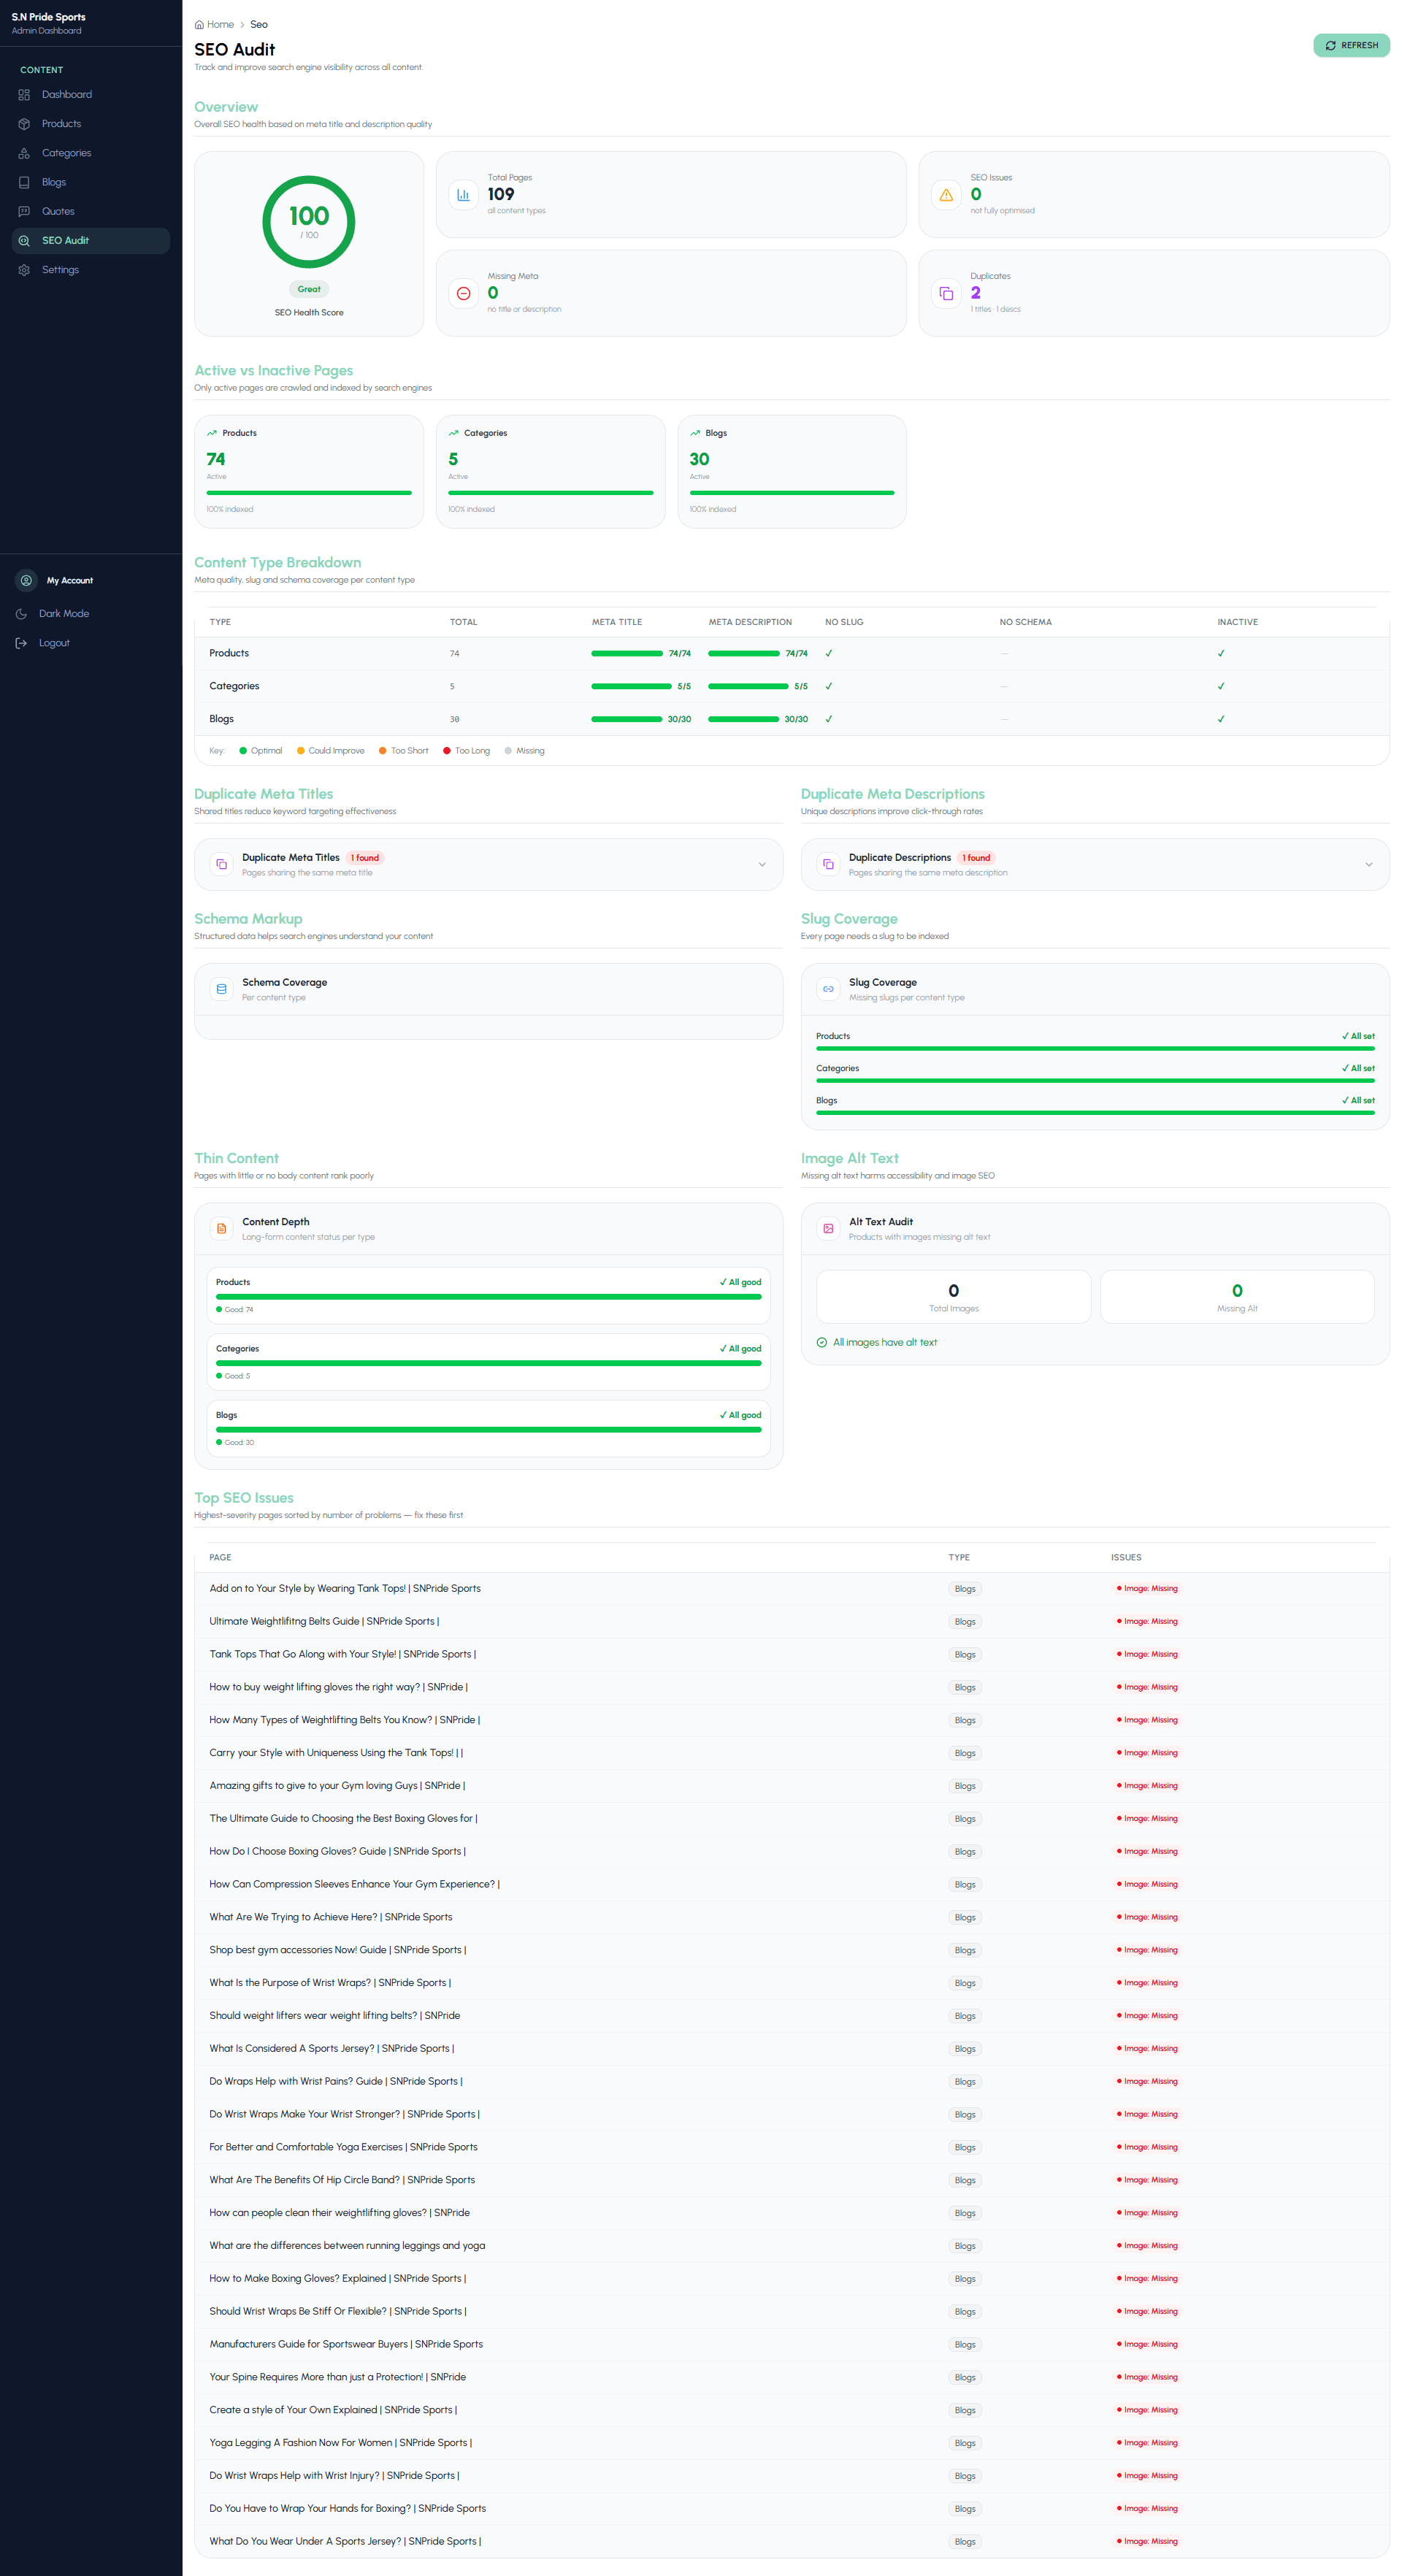Click the 1 found badge on Duplicate Meta Titles
1402x2576 pixels.
point(365,858)
